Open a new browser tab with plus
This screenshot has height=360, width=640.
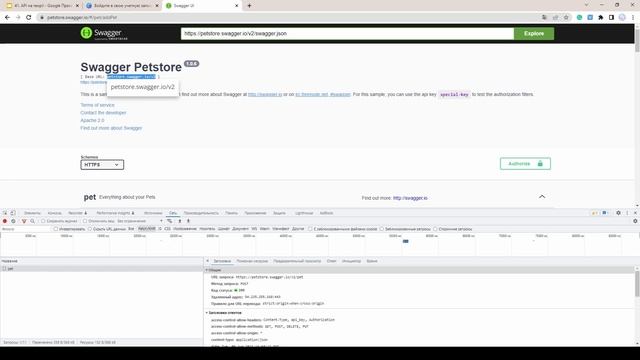pos(249,6)
